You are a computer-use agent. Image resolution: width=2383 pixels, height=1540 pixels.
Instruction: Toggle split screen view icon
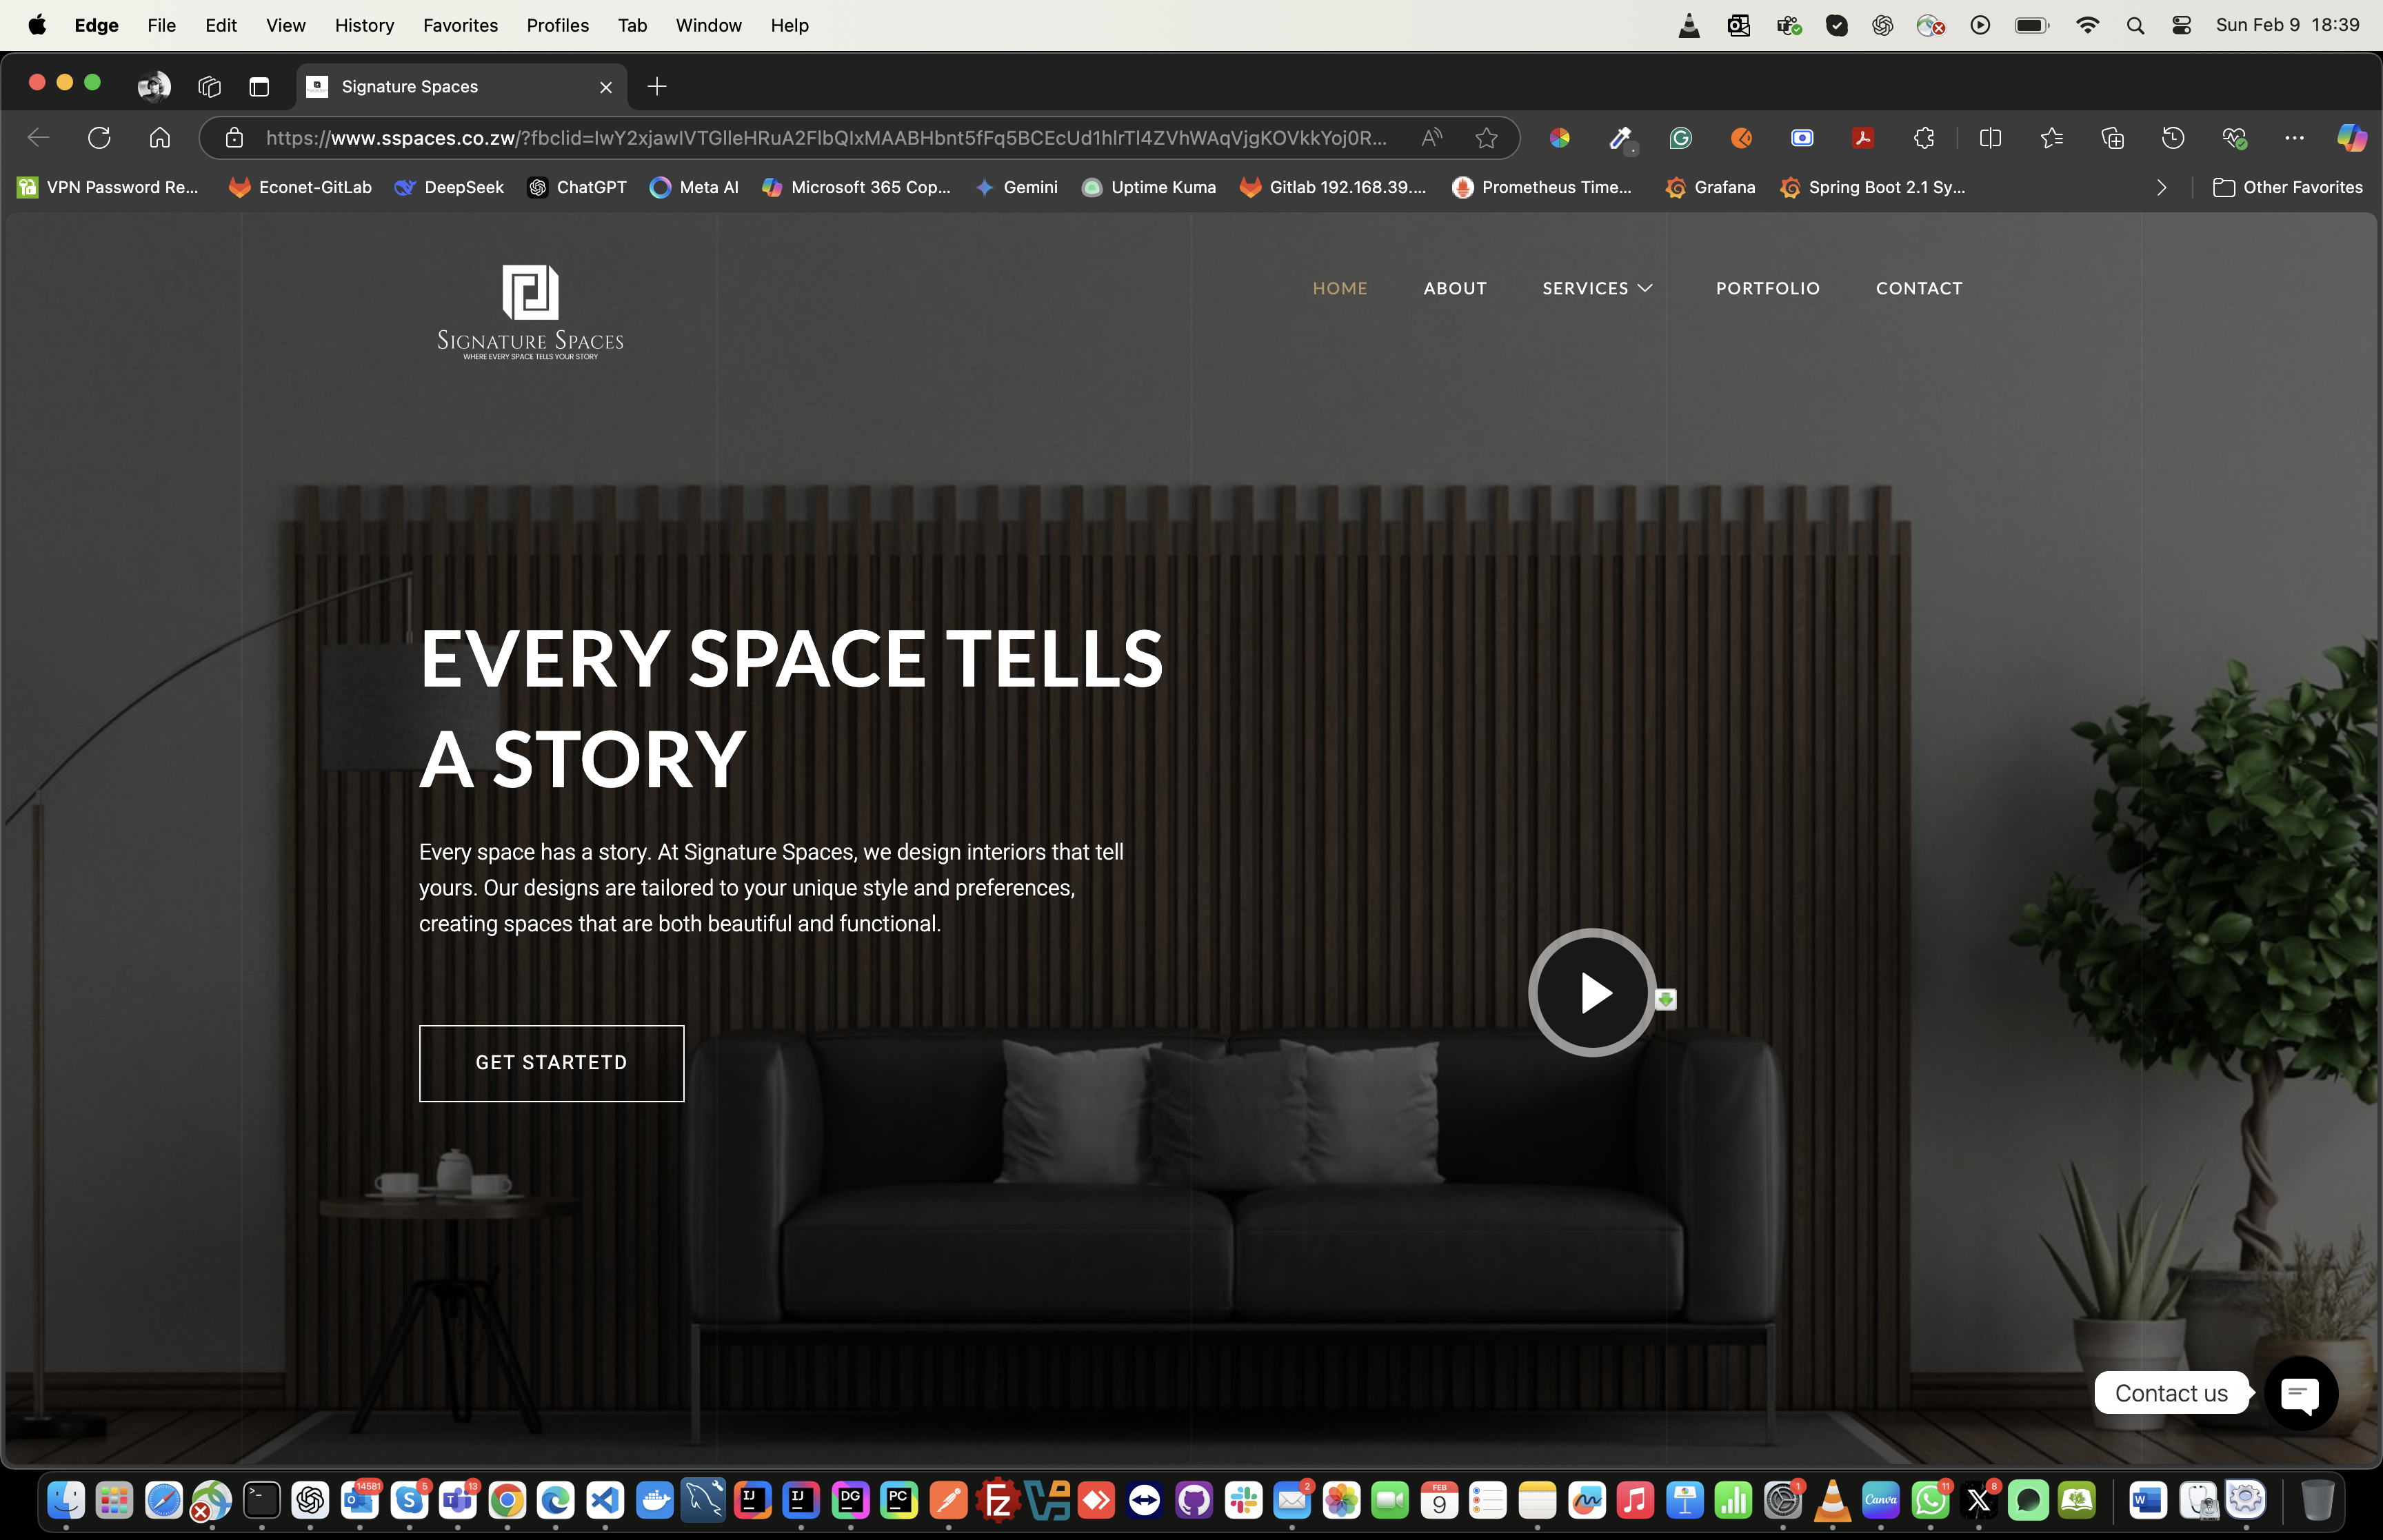point(1990,138)
